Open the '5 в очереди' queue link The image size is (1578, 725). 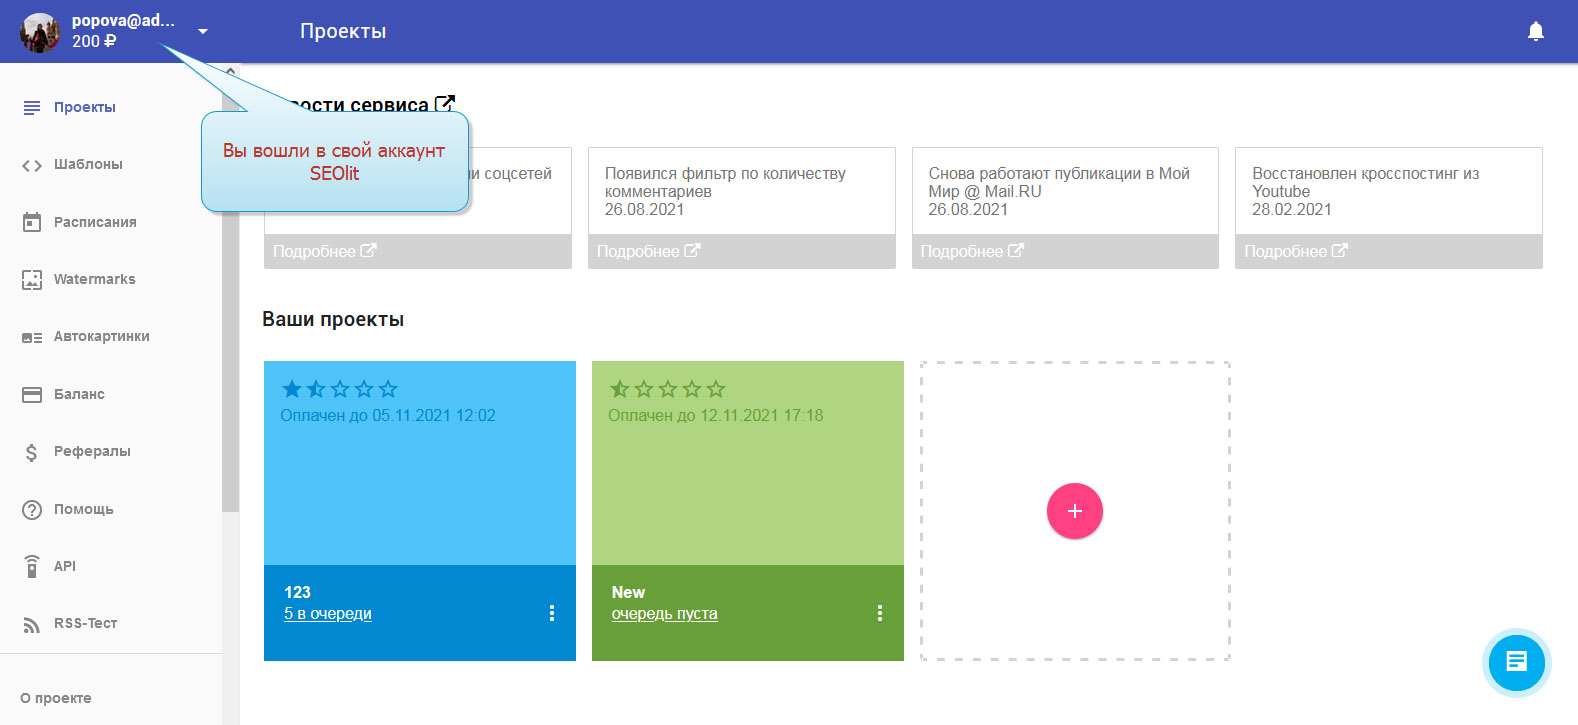coord(327,614)
